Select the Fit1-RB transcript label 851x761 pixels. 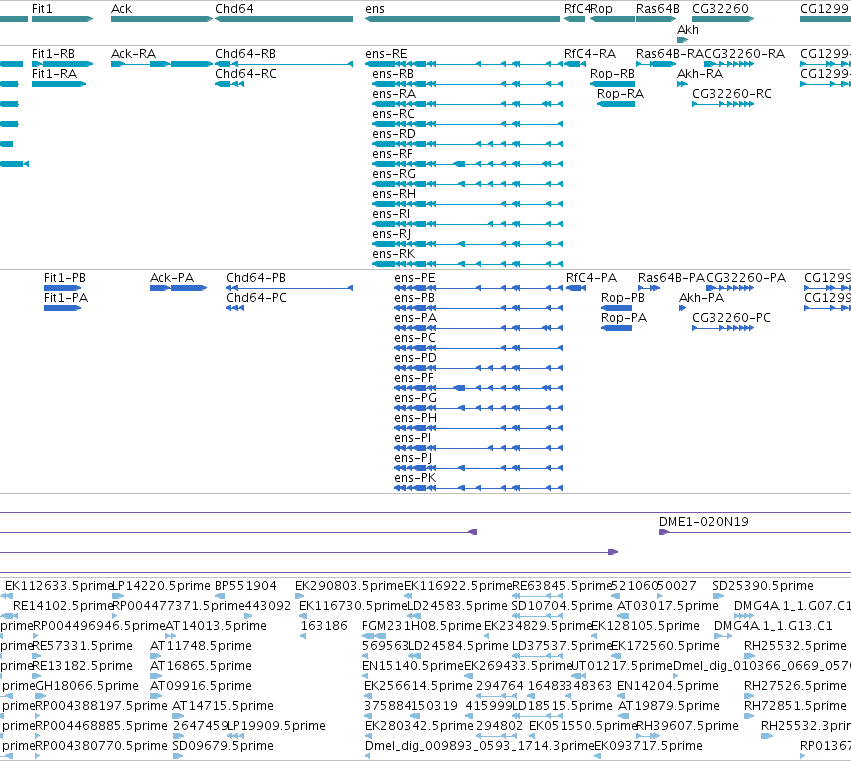[53, 54]
